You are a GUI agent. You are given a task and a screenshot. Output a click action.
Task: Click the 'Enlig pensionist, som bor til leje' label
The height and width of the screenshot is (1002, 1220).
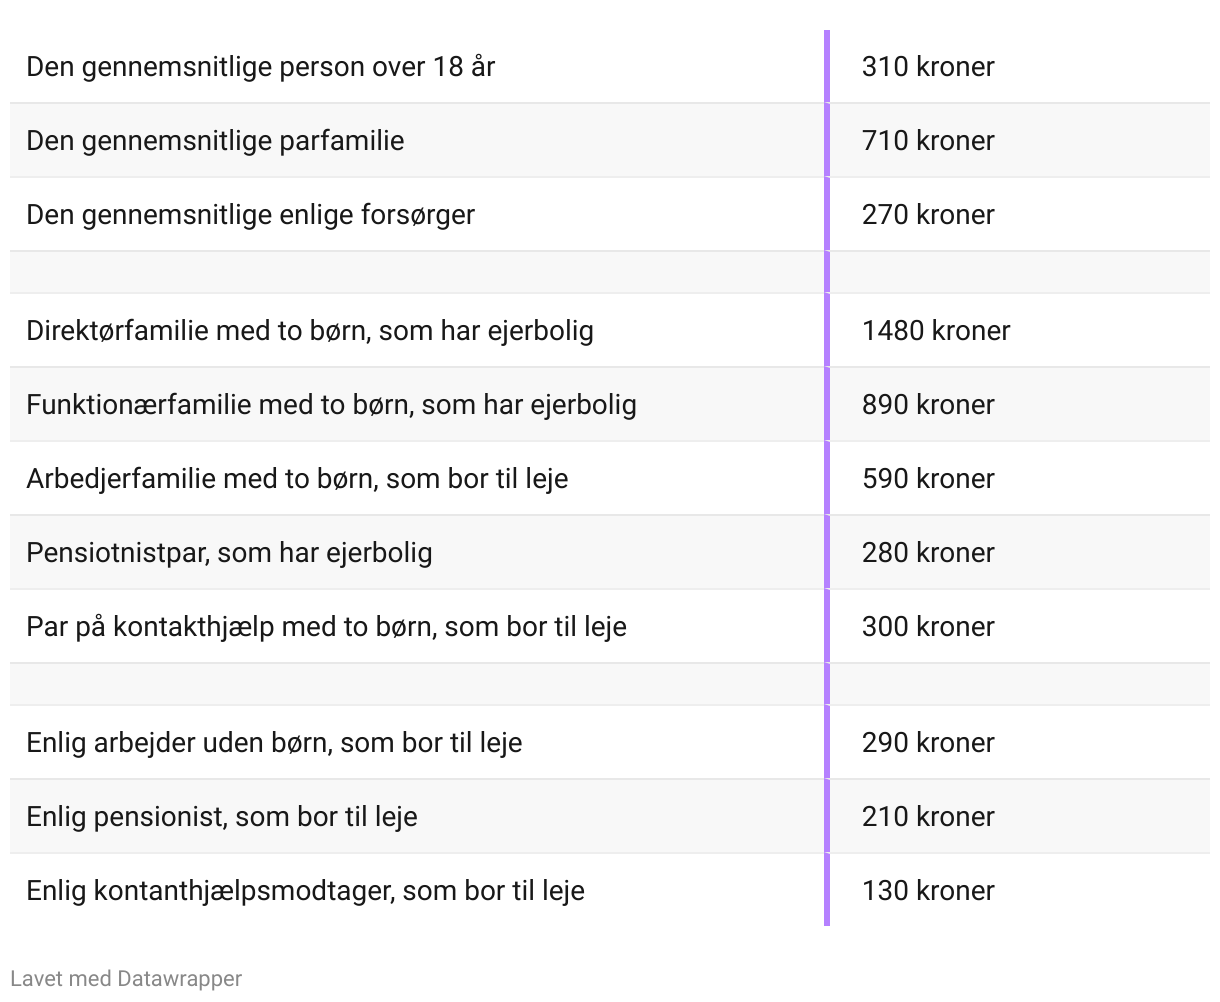click(x=222, y=817)
